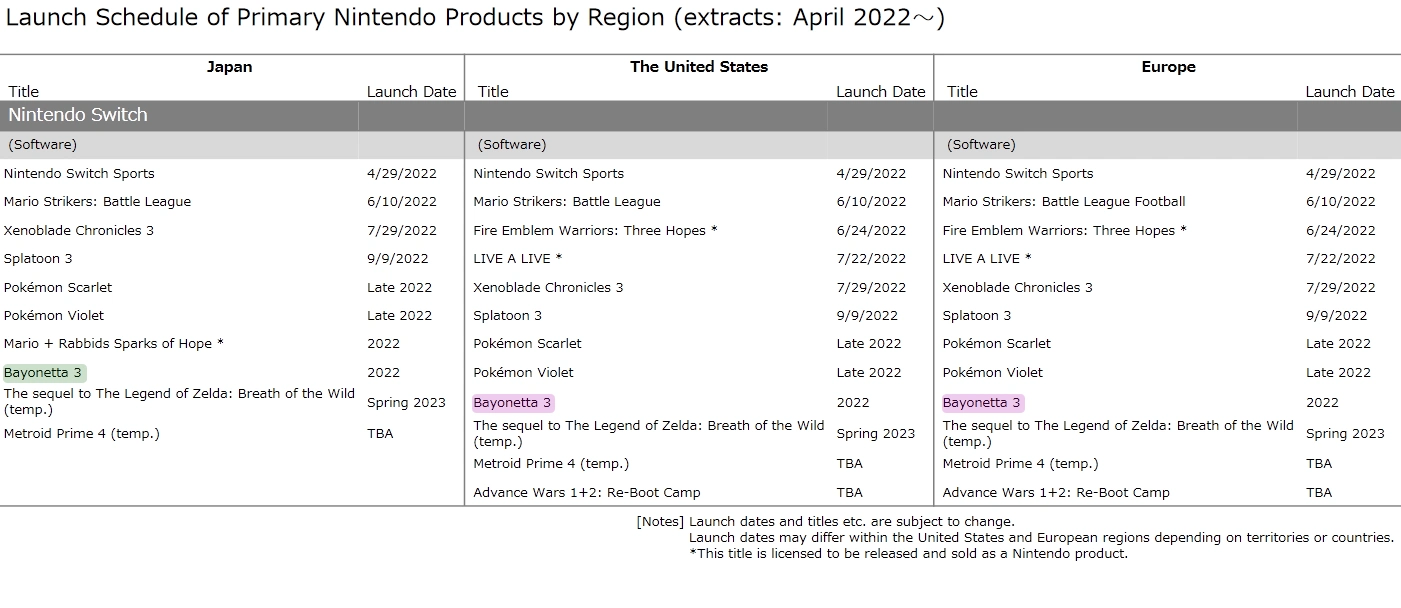Click the green-highlighted Bayonetta 3 in Japan column
This screenshot has height=608, width=1401.
(43, 373)
